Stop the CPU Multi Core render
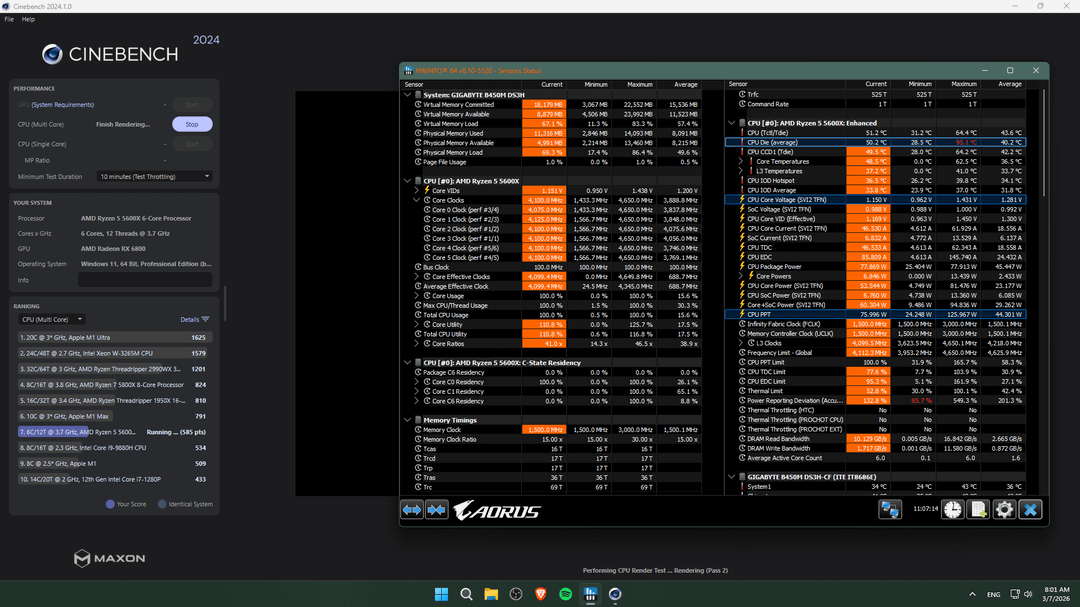1080x607 pixels. pos(192,124)
